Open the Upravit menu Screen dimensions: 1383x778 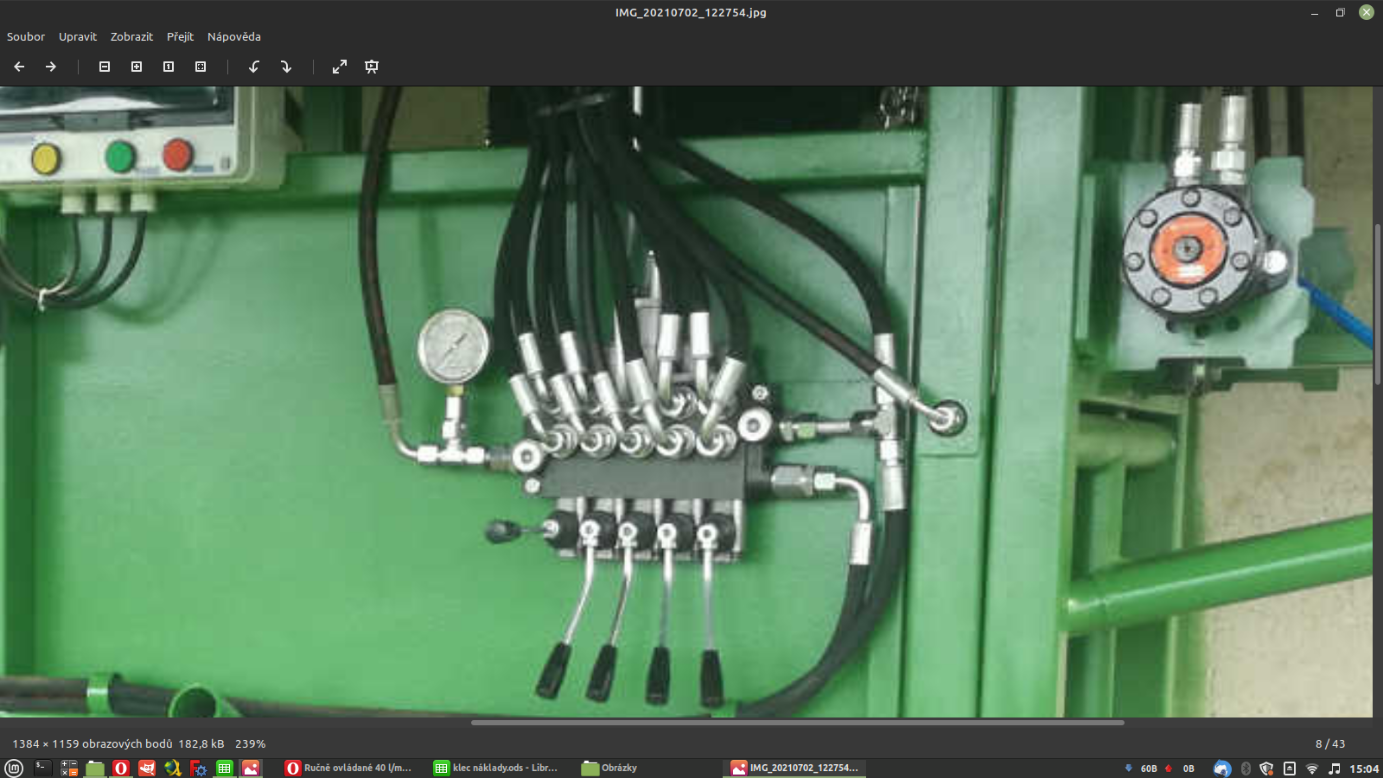point(78,37)
